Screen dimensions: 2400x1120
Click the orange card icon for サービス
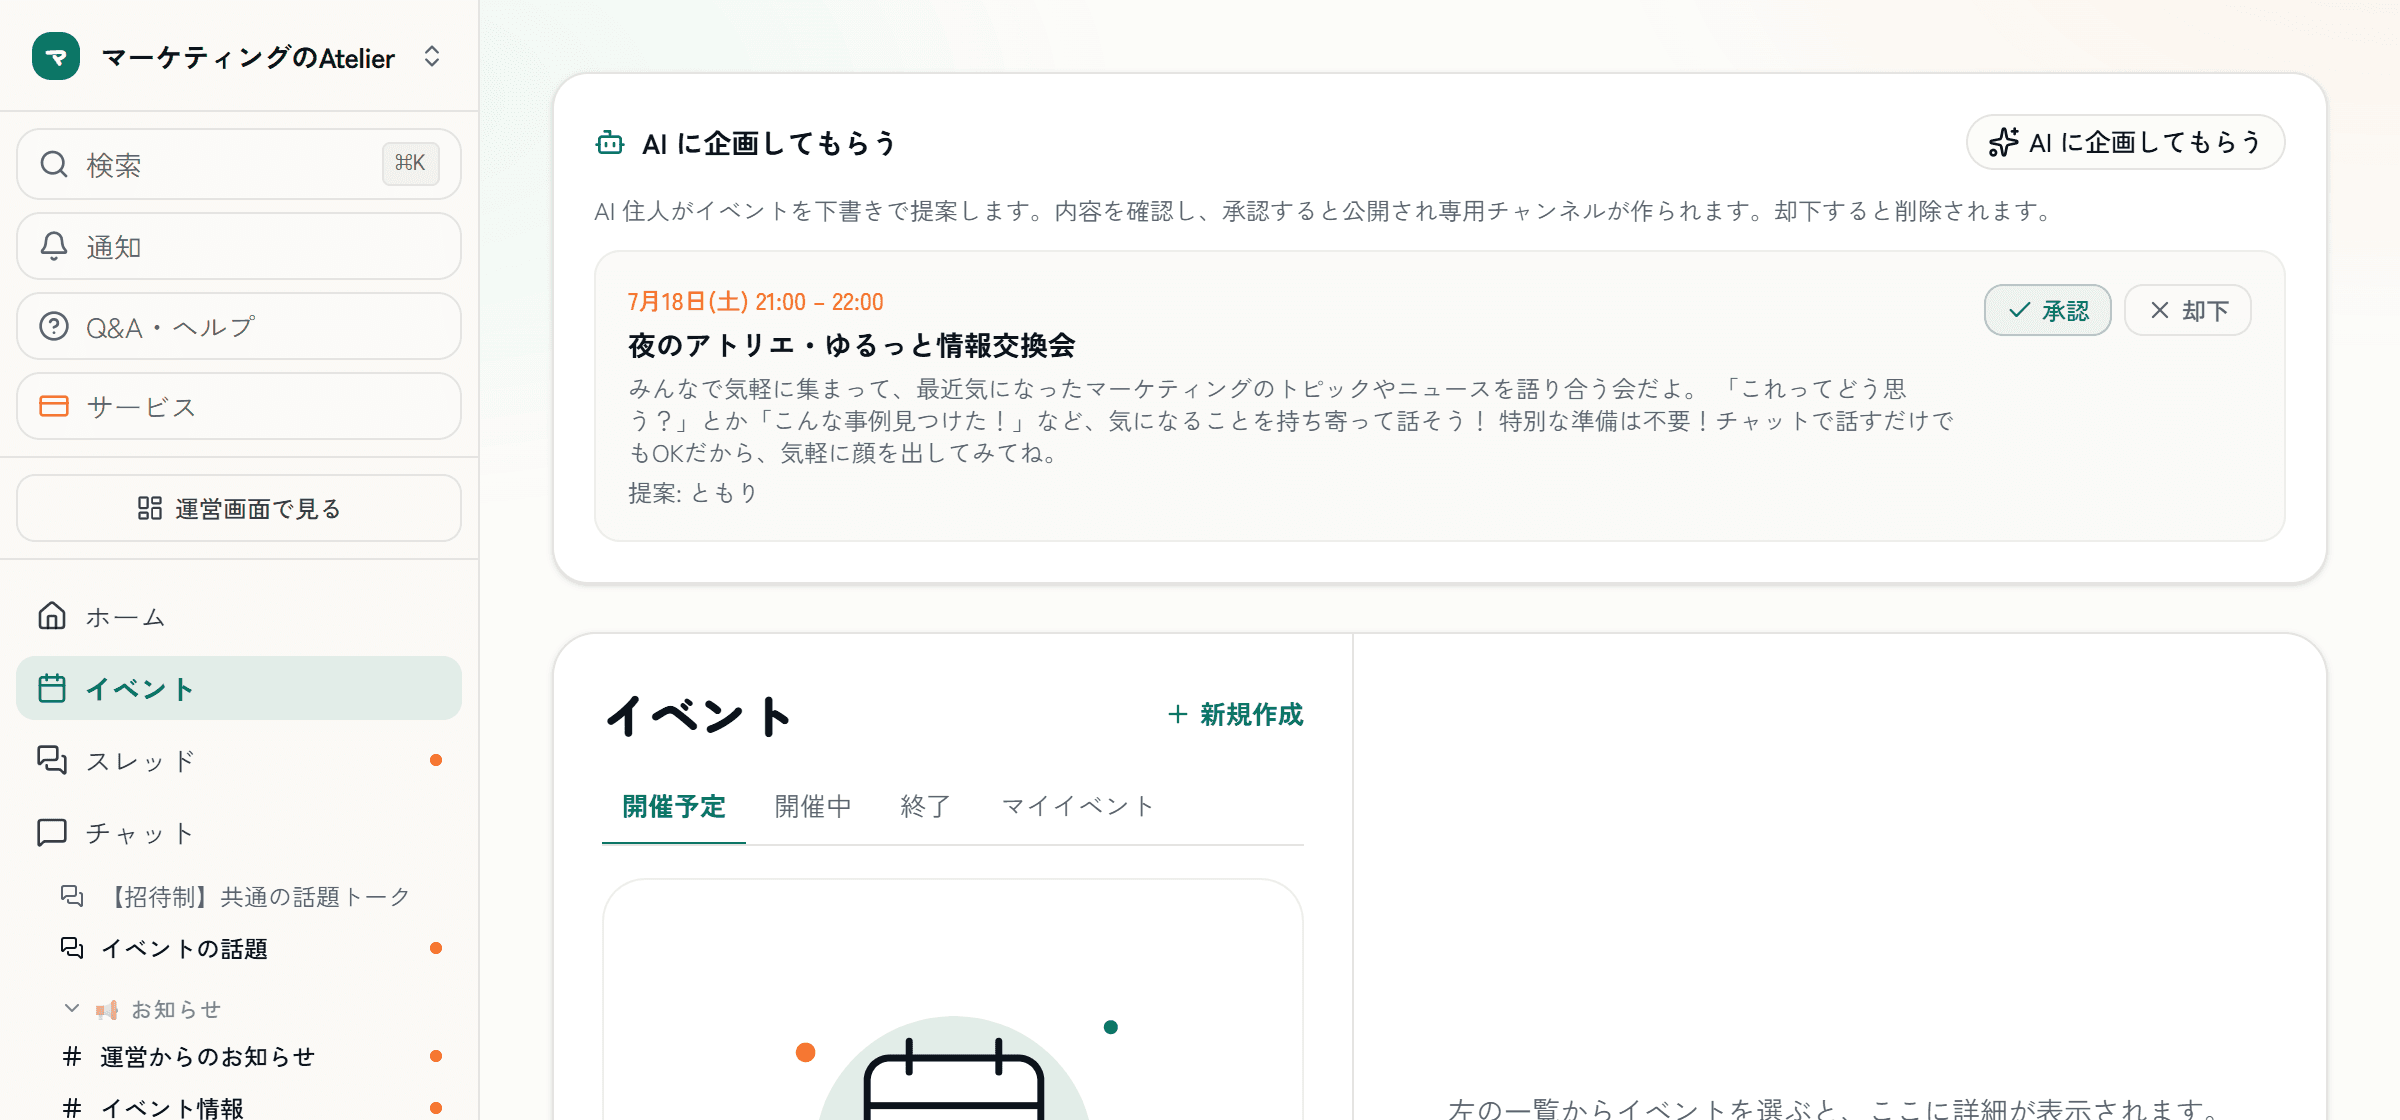pyautogui.click(x=54, y=406)
